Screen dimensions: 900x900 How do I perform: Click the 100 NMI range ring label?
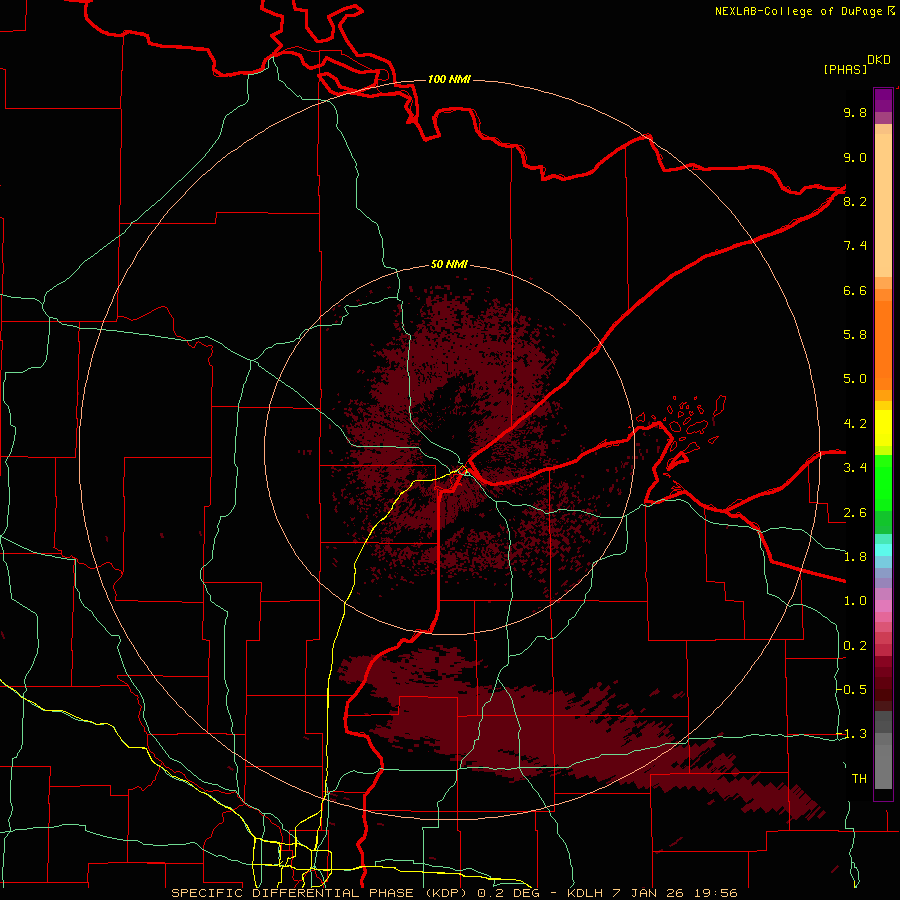pyautogui.click(x=449, y=79)
